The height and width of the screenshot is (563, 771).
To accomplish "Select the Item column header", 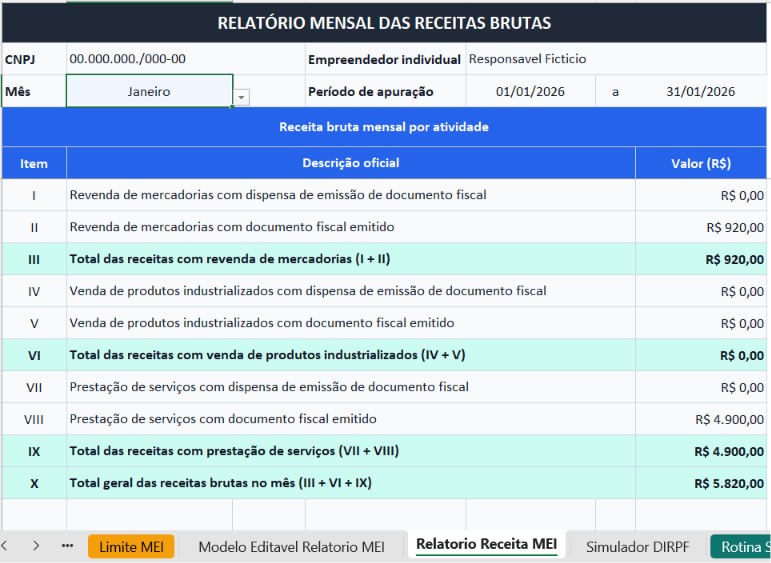I will coord(34,163).
